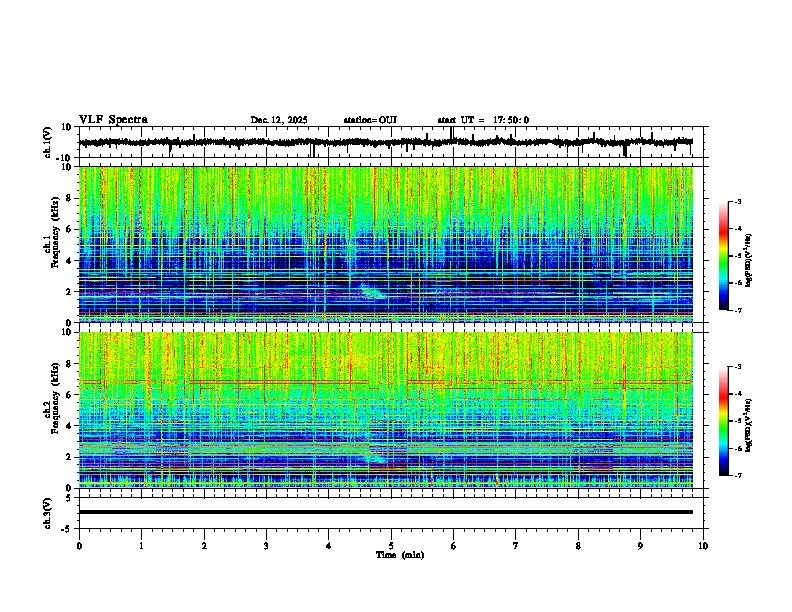Click time axis tick label "3"

coord(266,546)
